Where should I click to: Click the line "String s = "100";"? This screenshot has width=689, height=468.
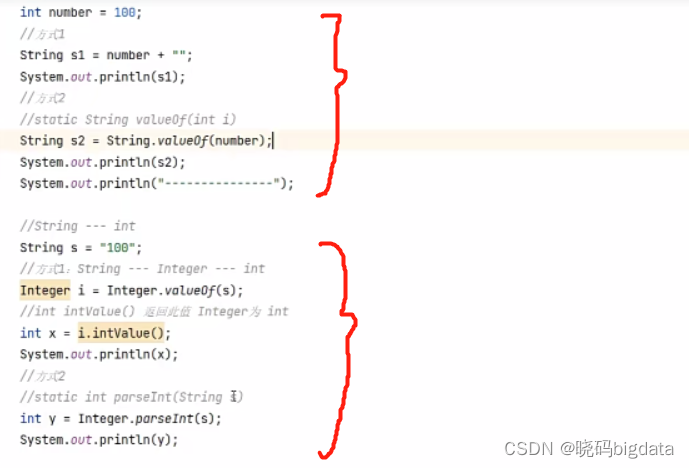[81, 247]
